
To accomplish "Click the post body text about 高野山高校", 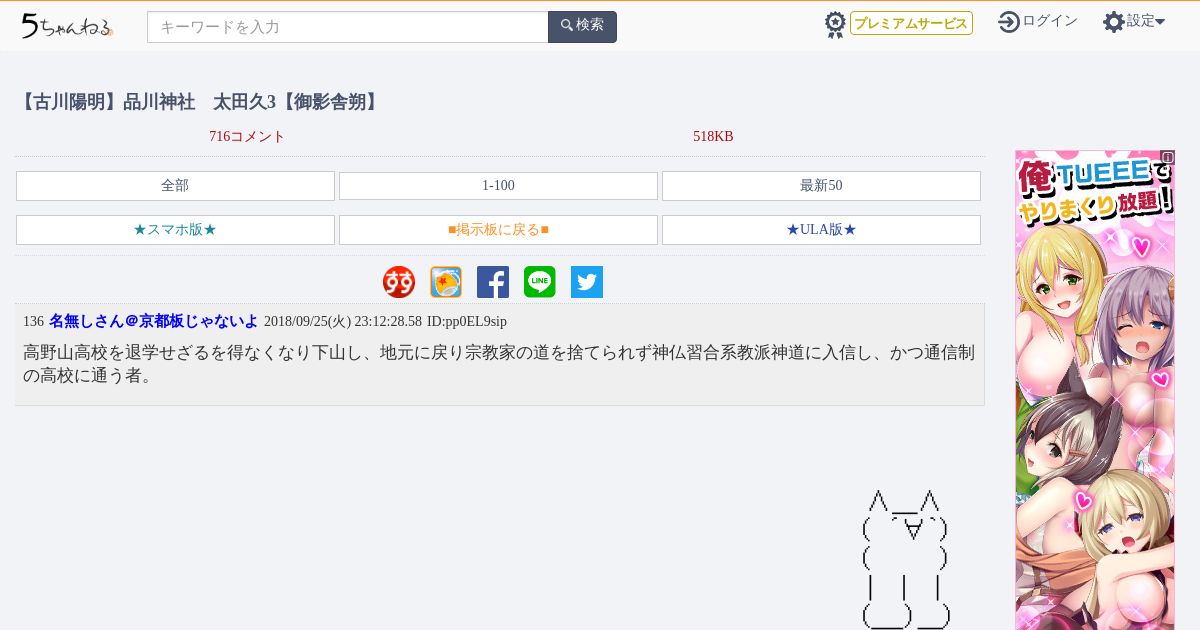I will coord(499,364).
